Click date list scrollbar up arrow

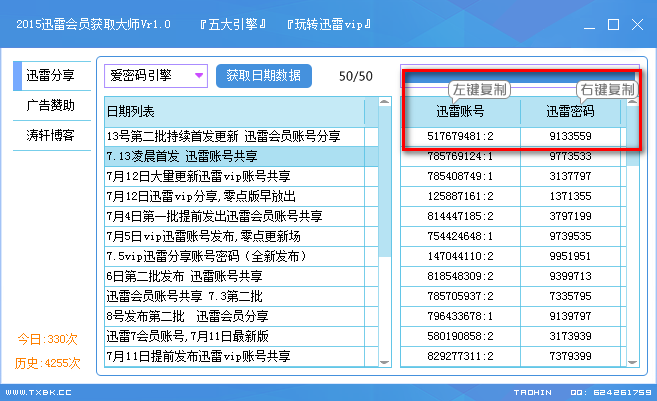coord(385,102)
